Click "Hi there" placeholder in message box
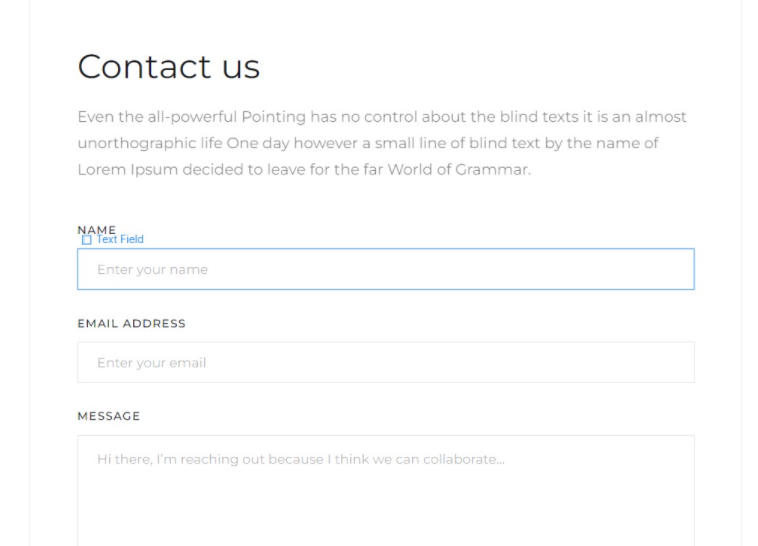The height and width of the screenshot is (546, 758). [123, 459]
